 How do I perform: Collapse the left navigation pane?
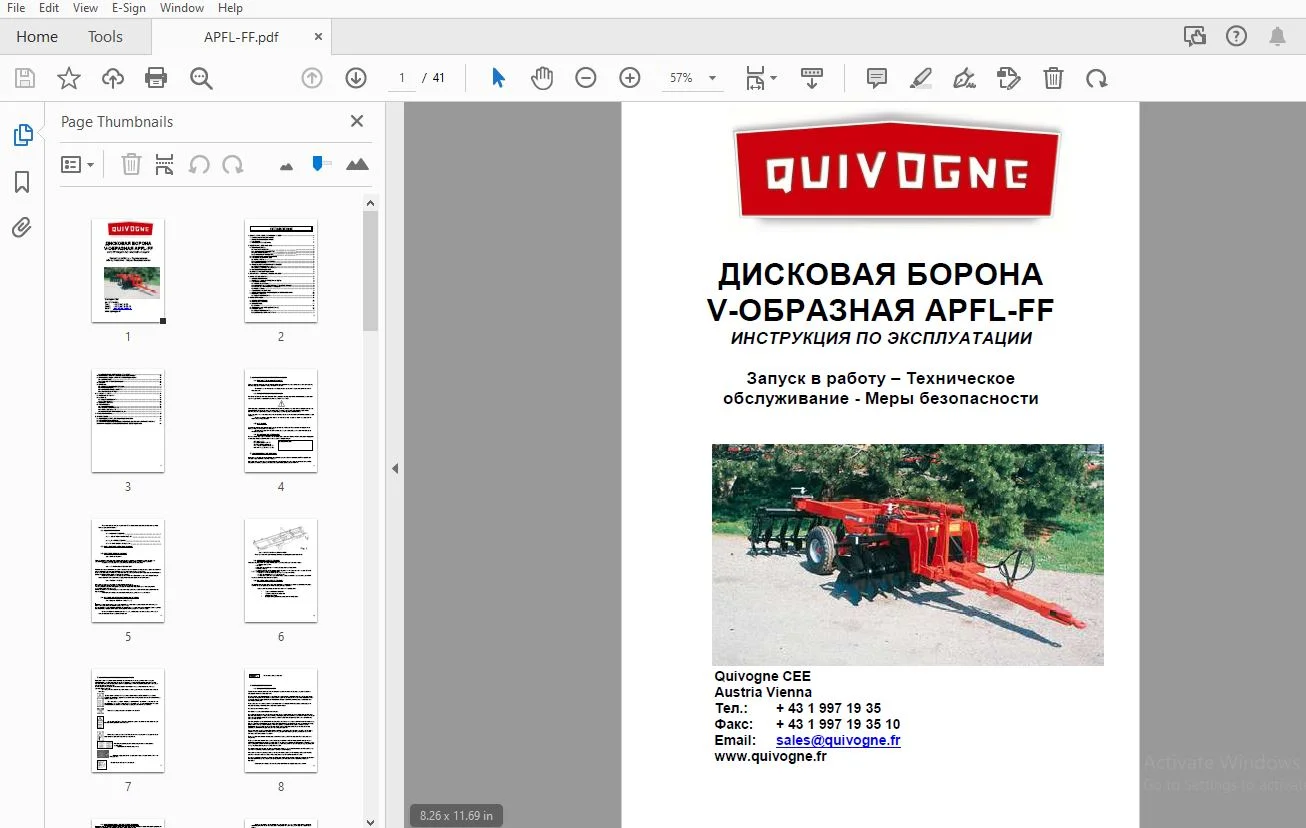click(395, 468)
